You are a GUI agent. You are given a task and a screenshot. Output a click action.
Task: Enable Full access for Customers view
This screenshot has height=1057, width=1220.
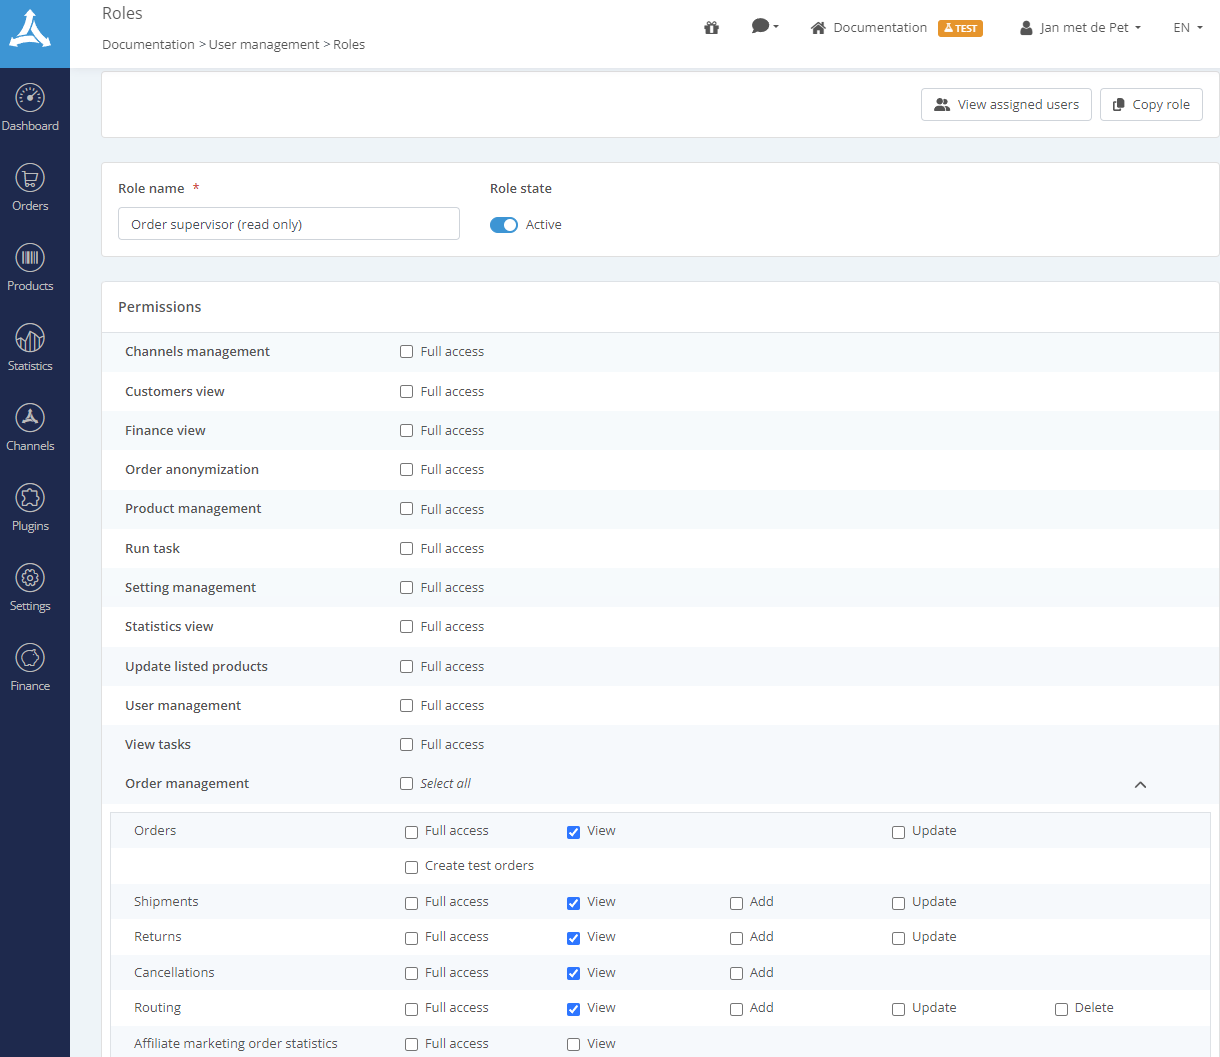click(x=407, y=392)
